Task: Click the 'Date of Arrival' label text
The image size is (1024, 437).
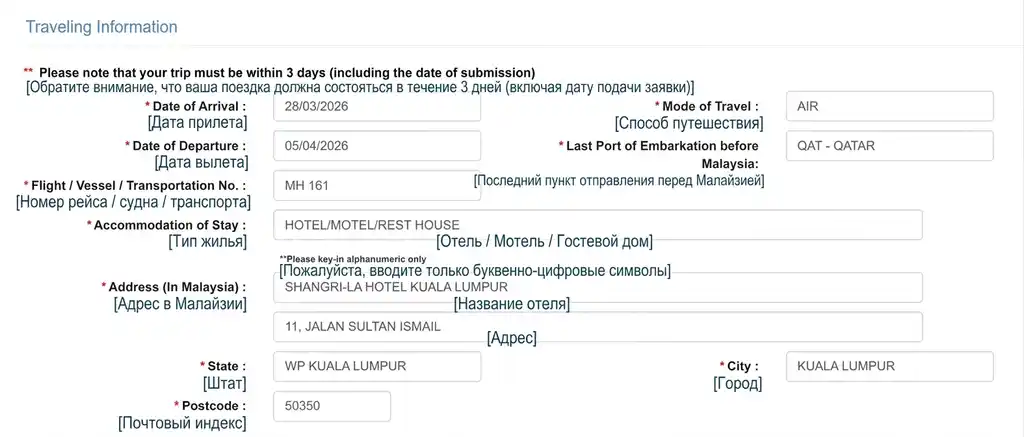Action: pyautogui.click(x=198, y=106)
